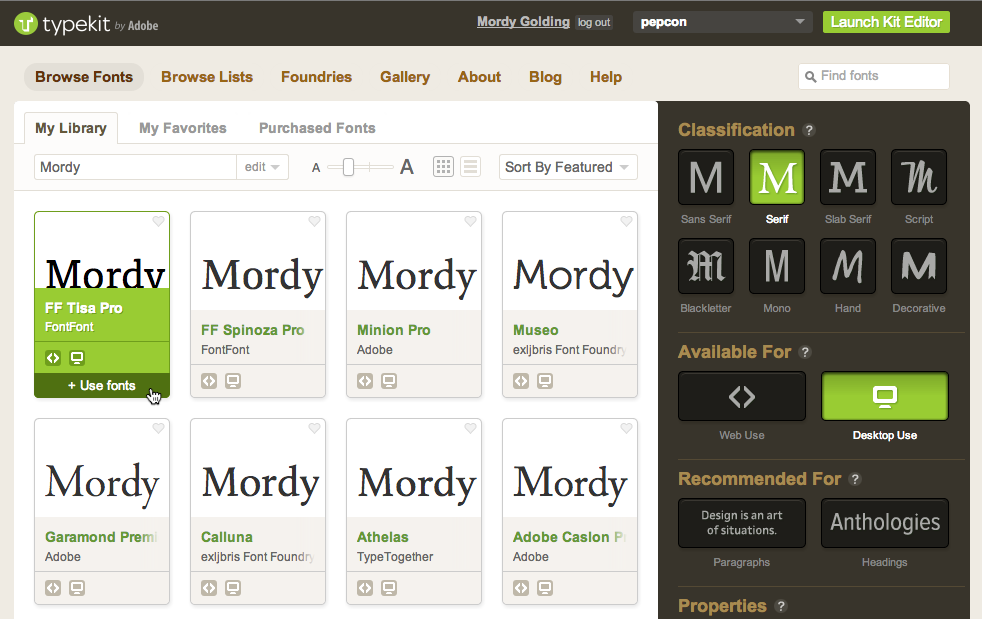
Task: Click web use icon on Calluna
Action: 209,588
